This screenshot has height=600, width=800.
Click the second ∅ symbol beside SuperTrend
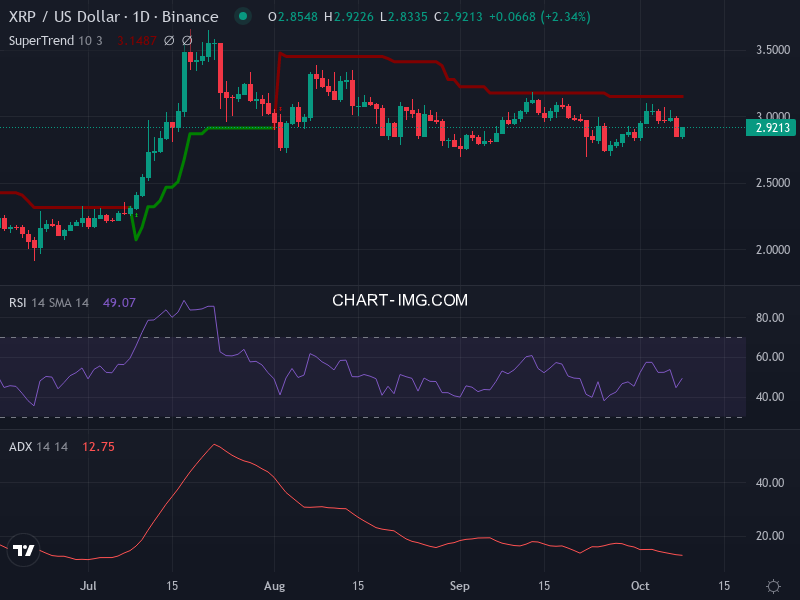186,40
